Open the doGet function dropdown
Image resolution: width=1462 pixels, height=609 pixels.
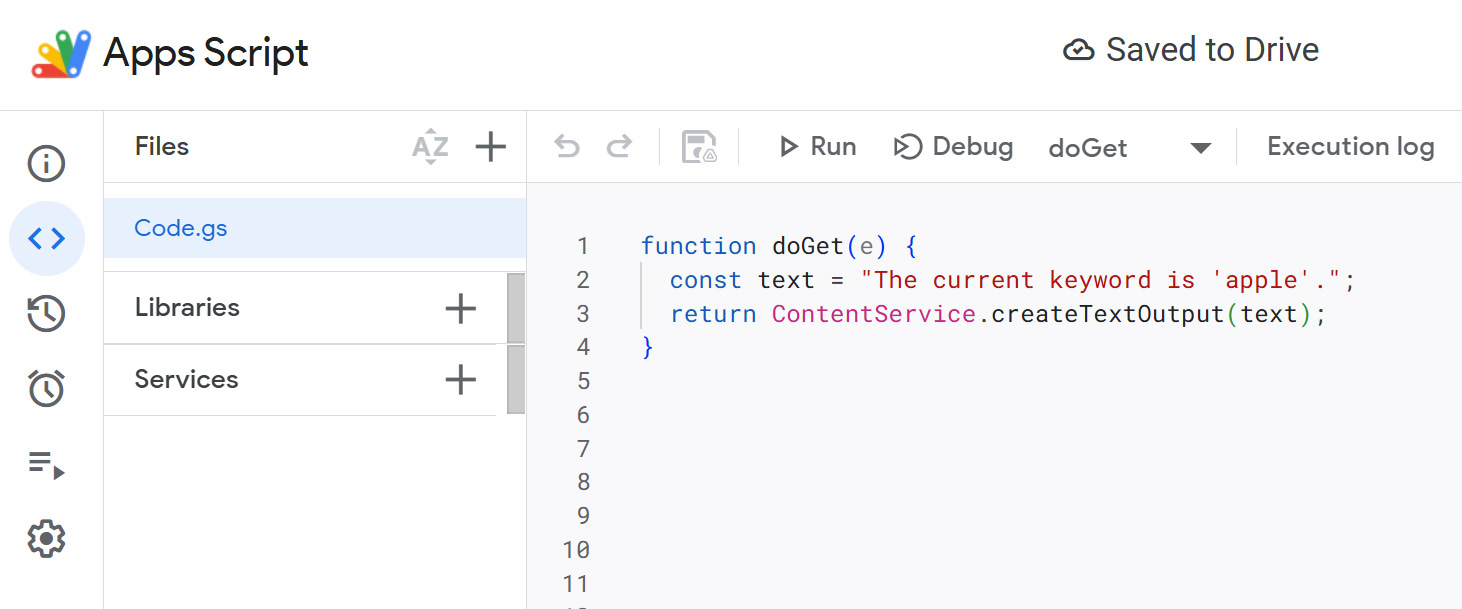pos(1130,148)
